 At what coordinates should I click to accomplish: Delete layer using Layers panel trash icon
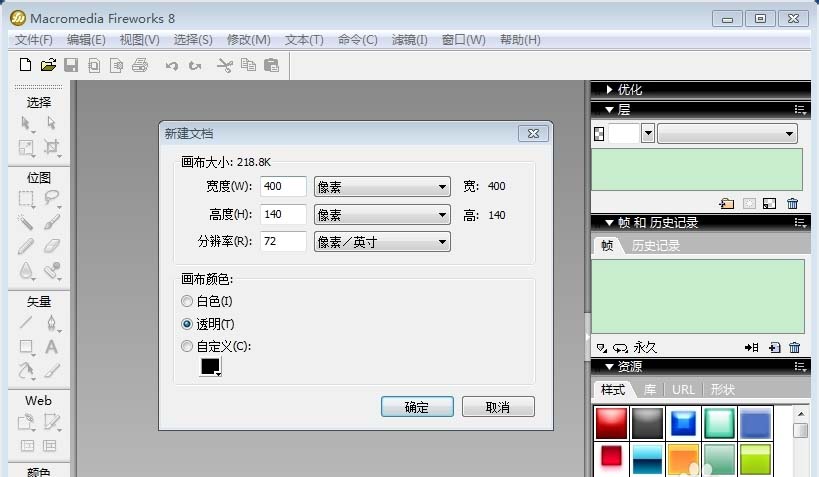coord(792,204)
